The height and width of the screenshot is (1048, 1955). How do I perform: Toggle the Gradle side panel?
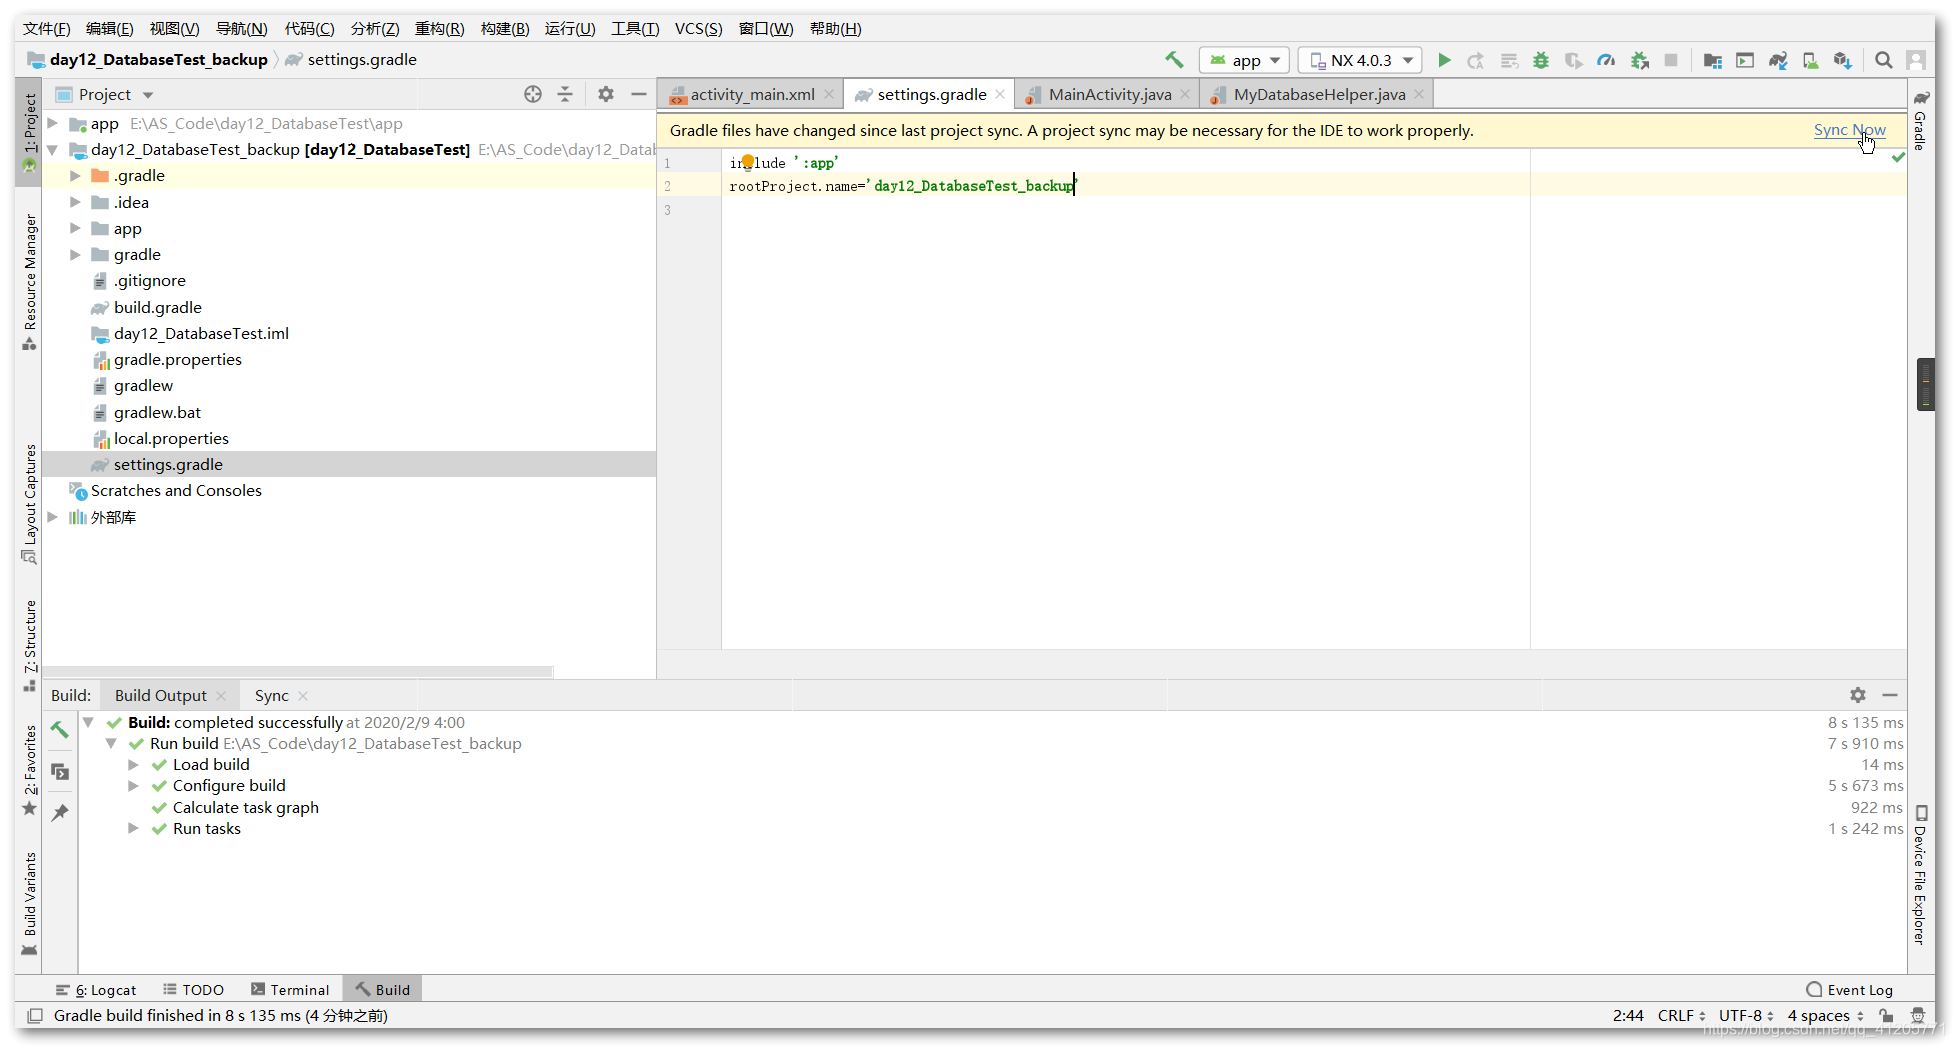[1921, 120]
